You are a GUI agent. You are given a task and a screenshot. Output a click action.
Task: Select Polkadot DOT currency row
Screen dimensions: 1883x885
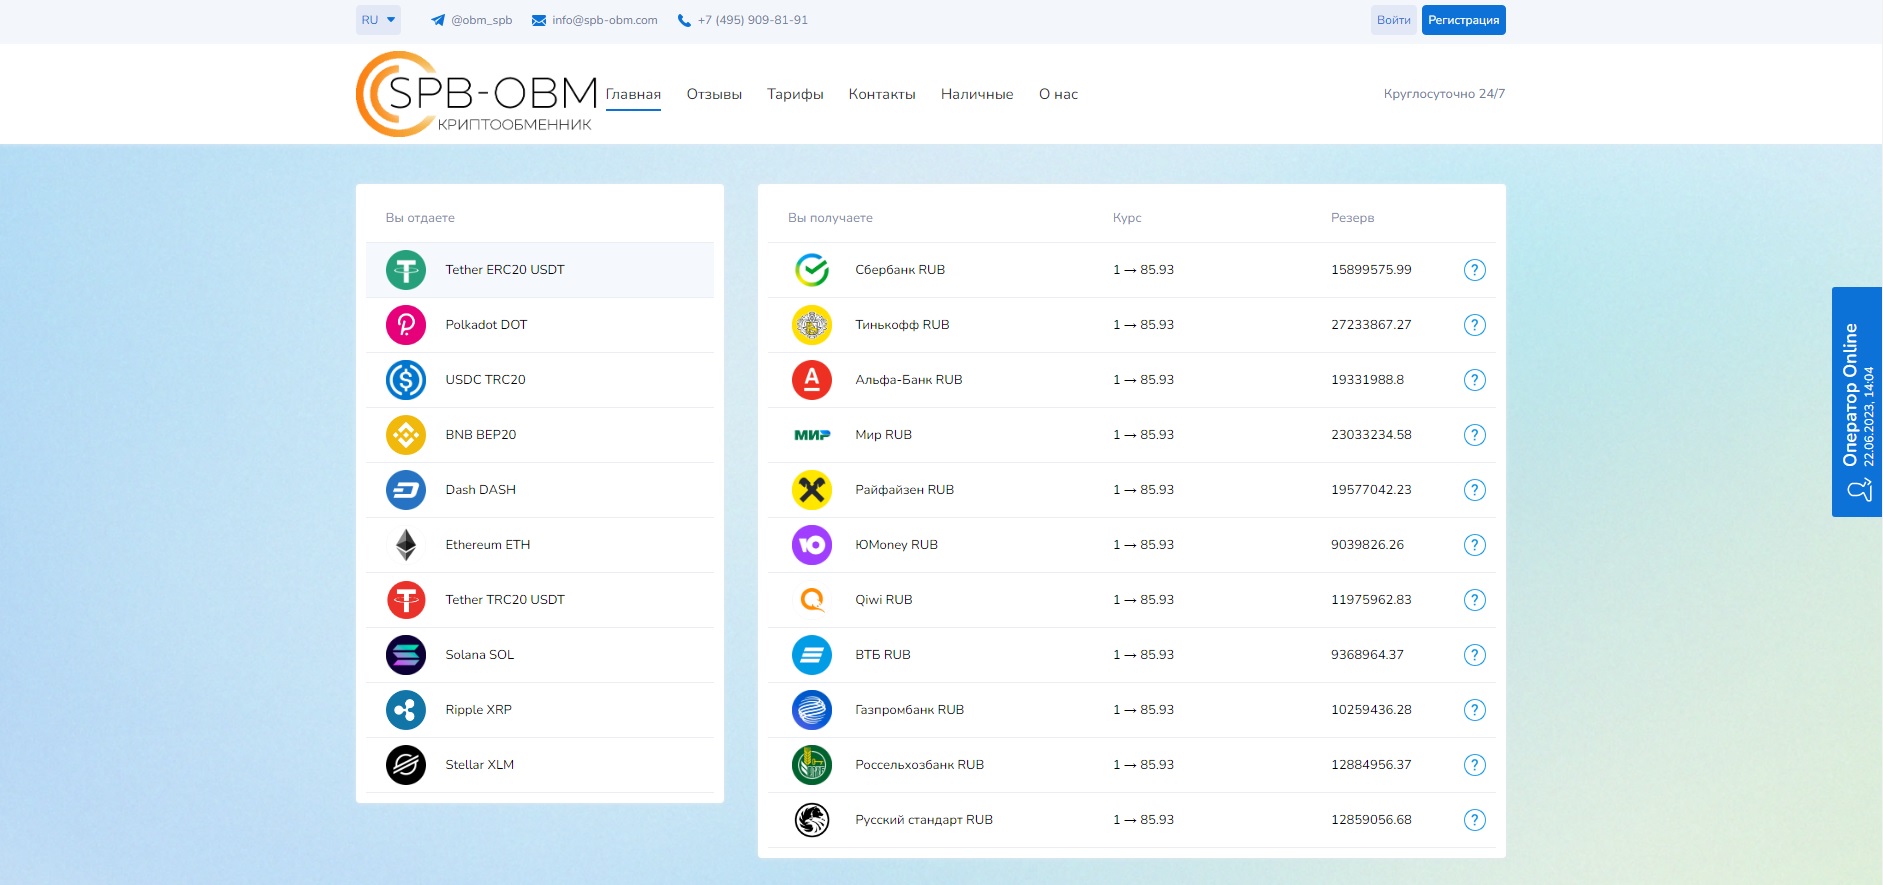pos(540,325)
